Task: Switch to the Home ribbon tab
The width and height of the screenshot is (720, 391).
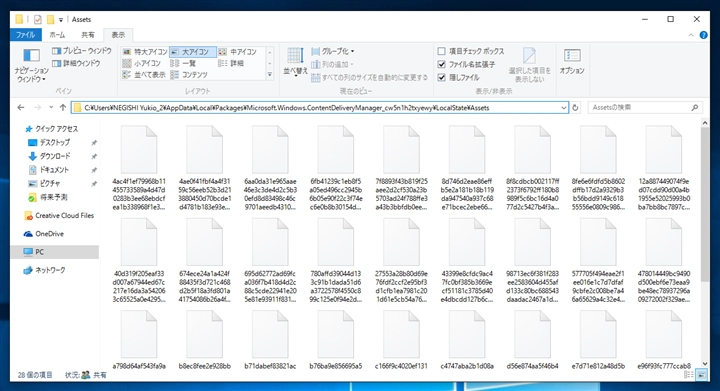Action: (57, 35)
